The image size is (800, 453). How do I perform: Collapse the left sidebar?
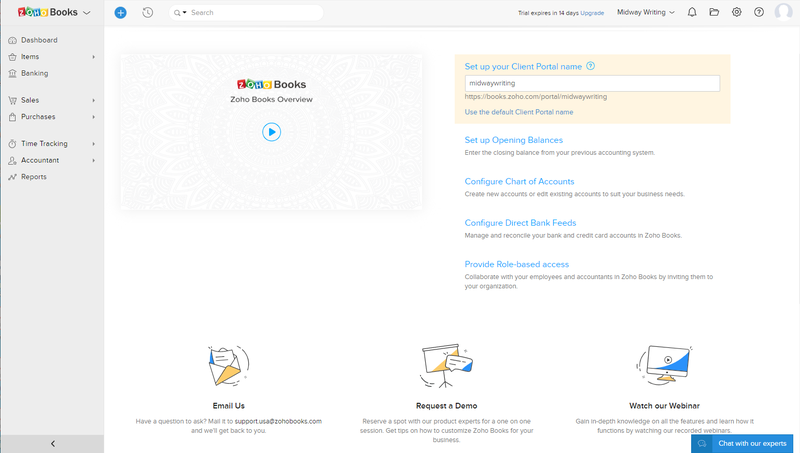point(53,444)
